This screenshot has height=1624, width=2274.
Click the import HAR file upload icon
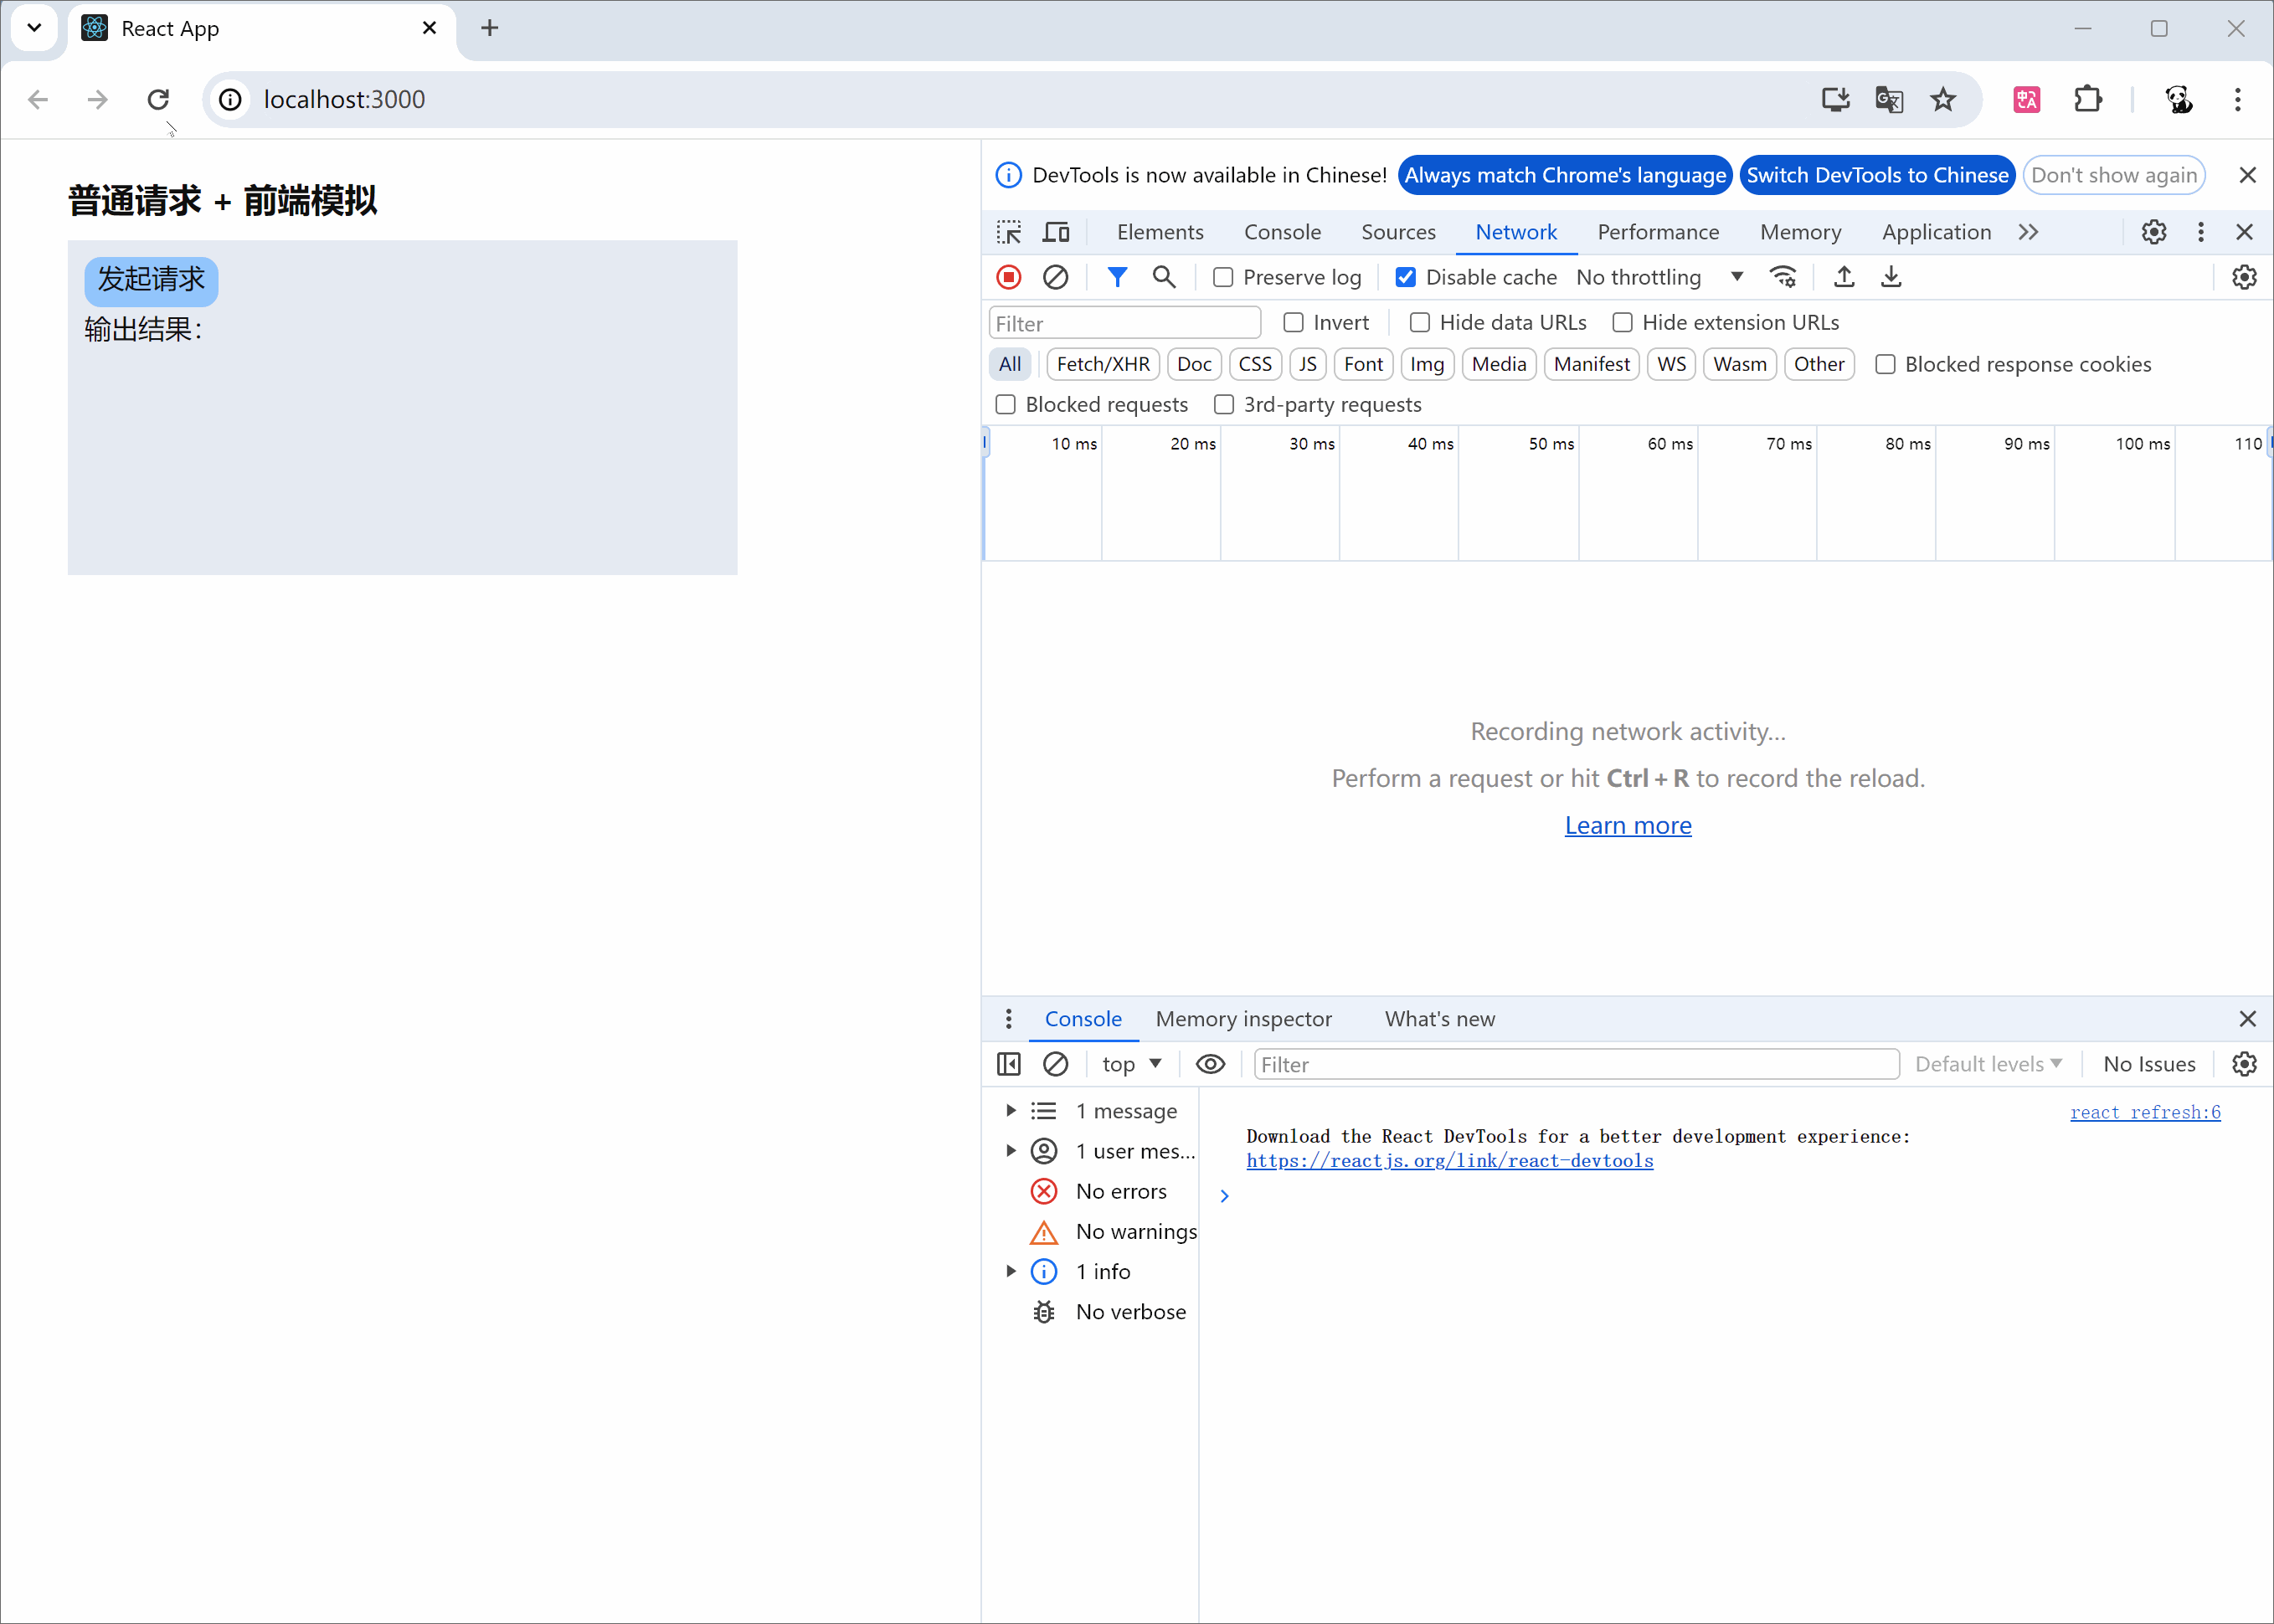click(1844, 277)
